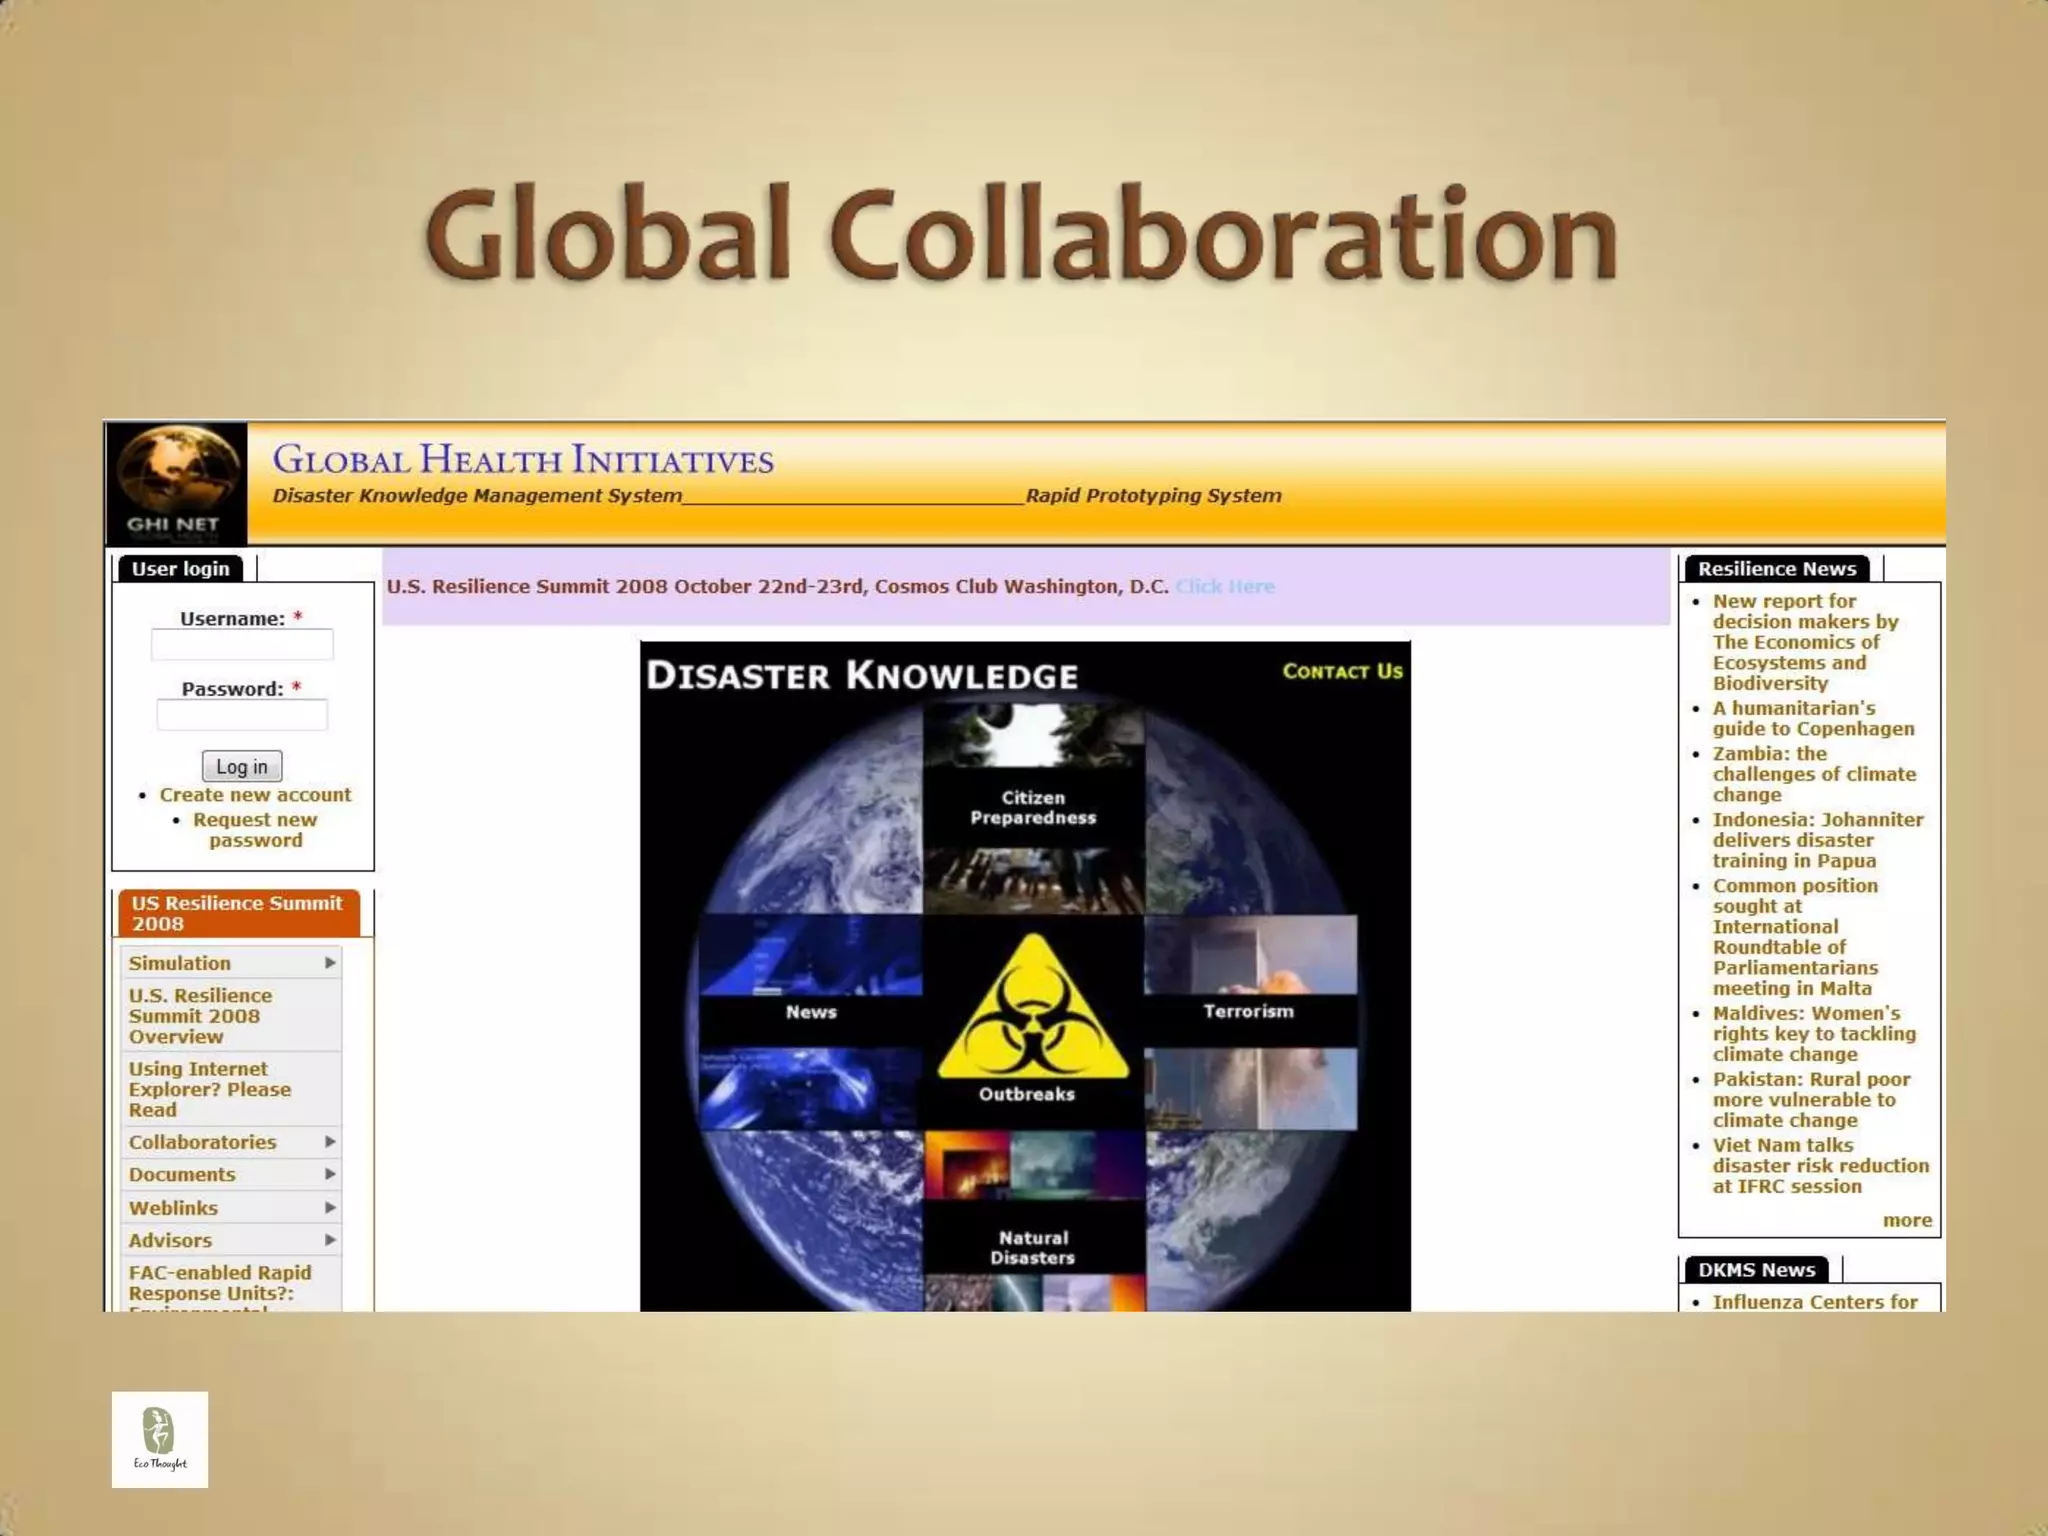This screenshot has height=1536, width=2048.
Task: Select the Simulation menu item
Action: (x=180, y=963)
